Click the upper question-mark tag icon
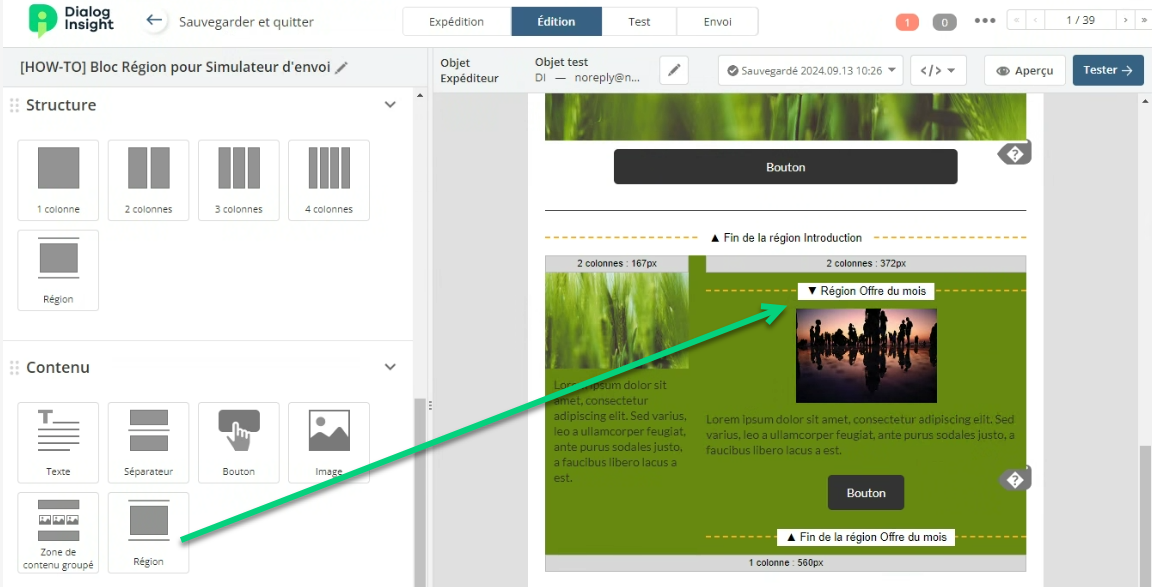 (1015, 154)
